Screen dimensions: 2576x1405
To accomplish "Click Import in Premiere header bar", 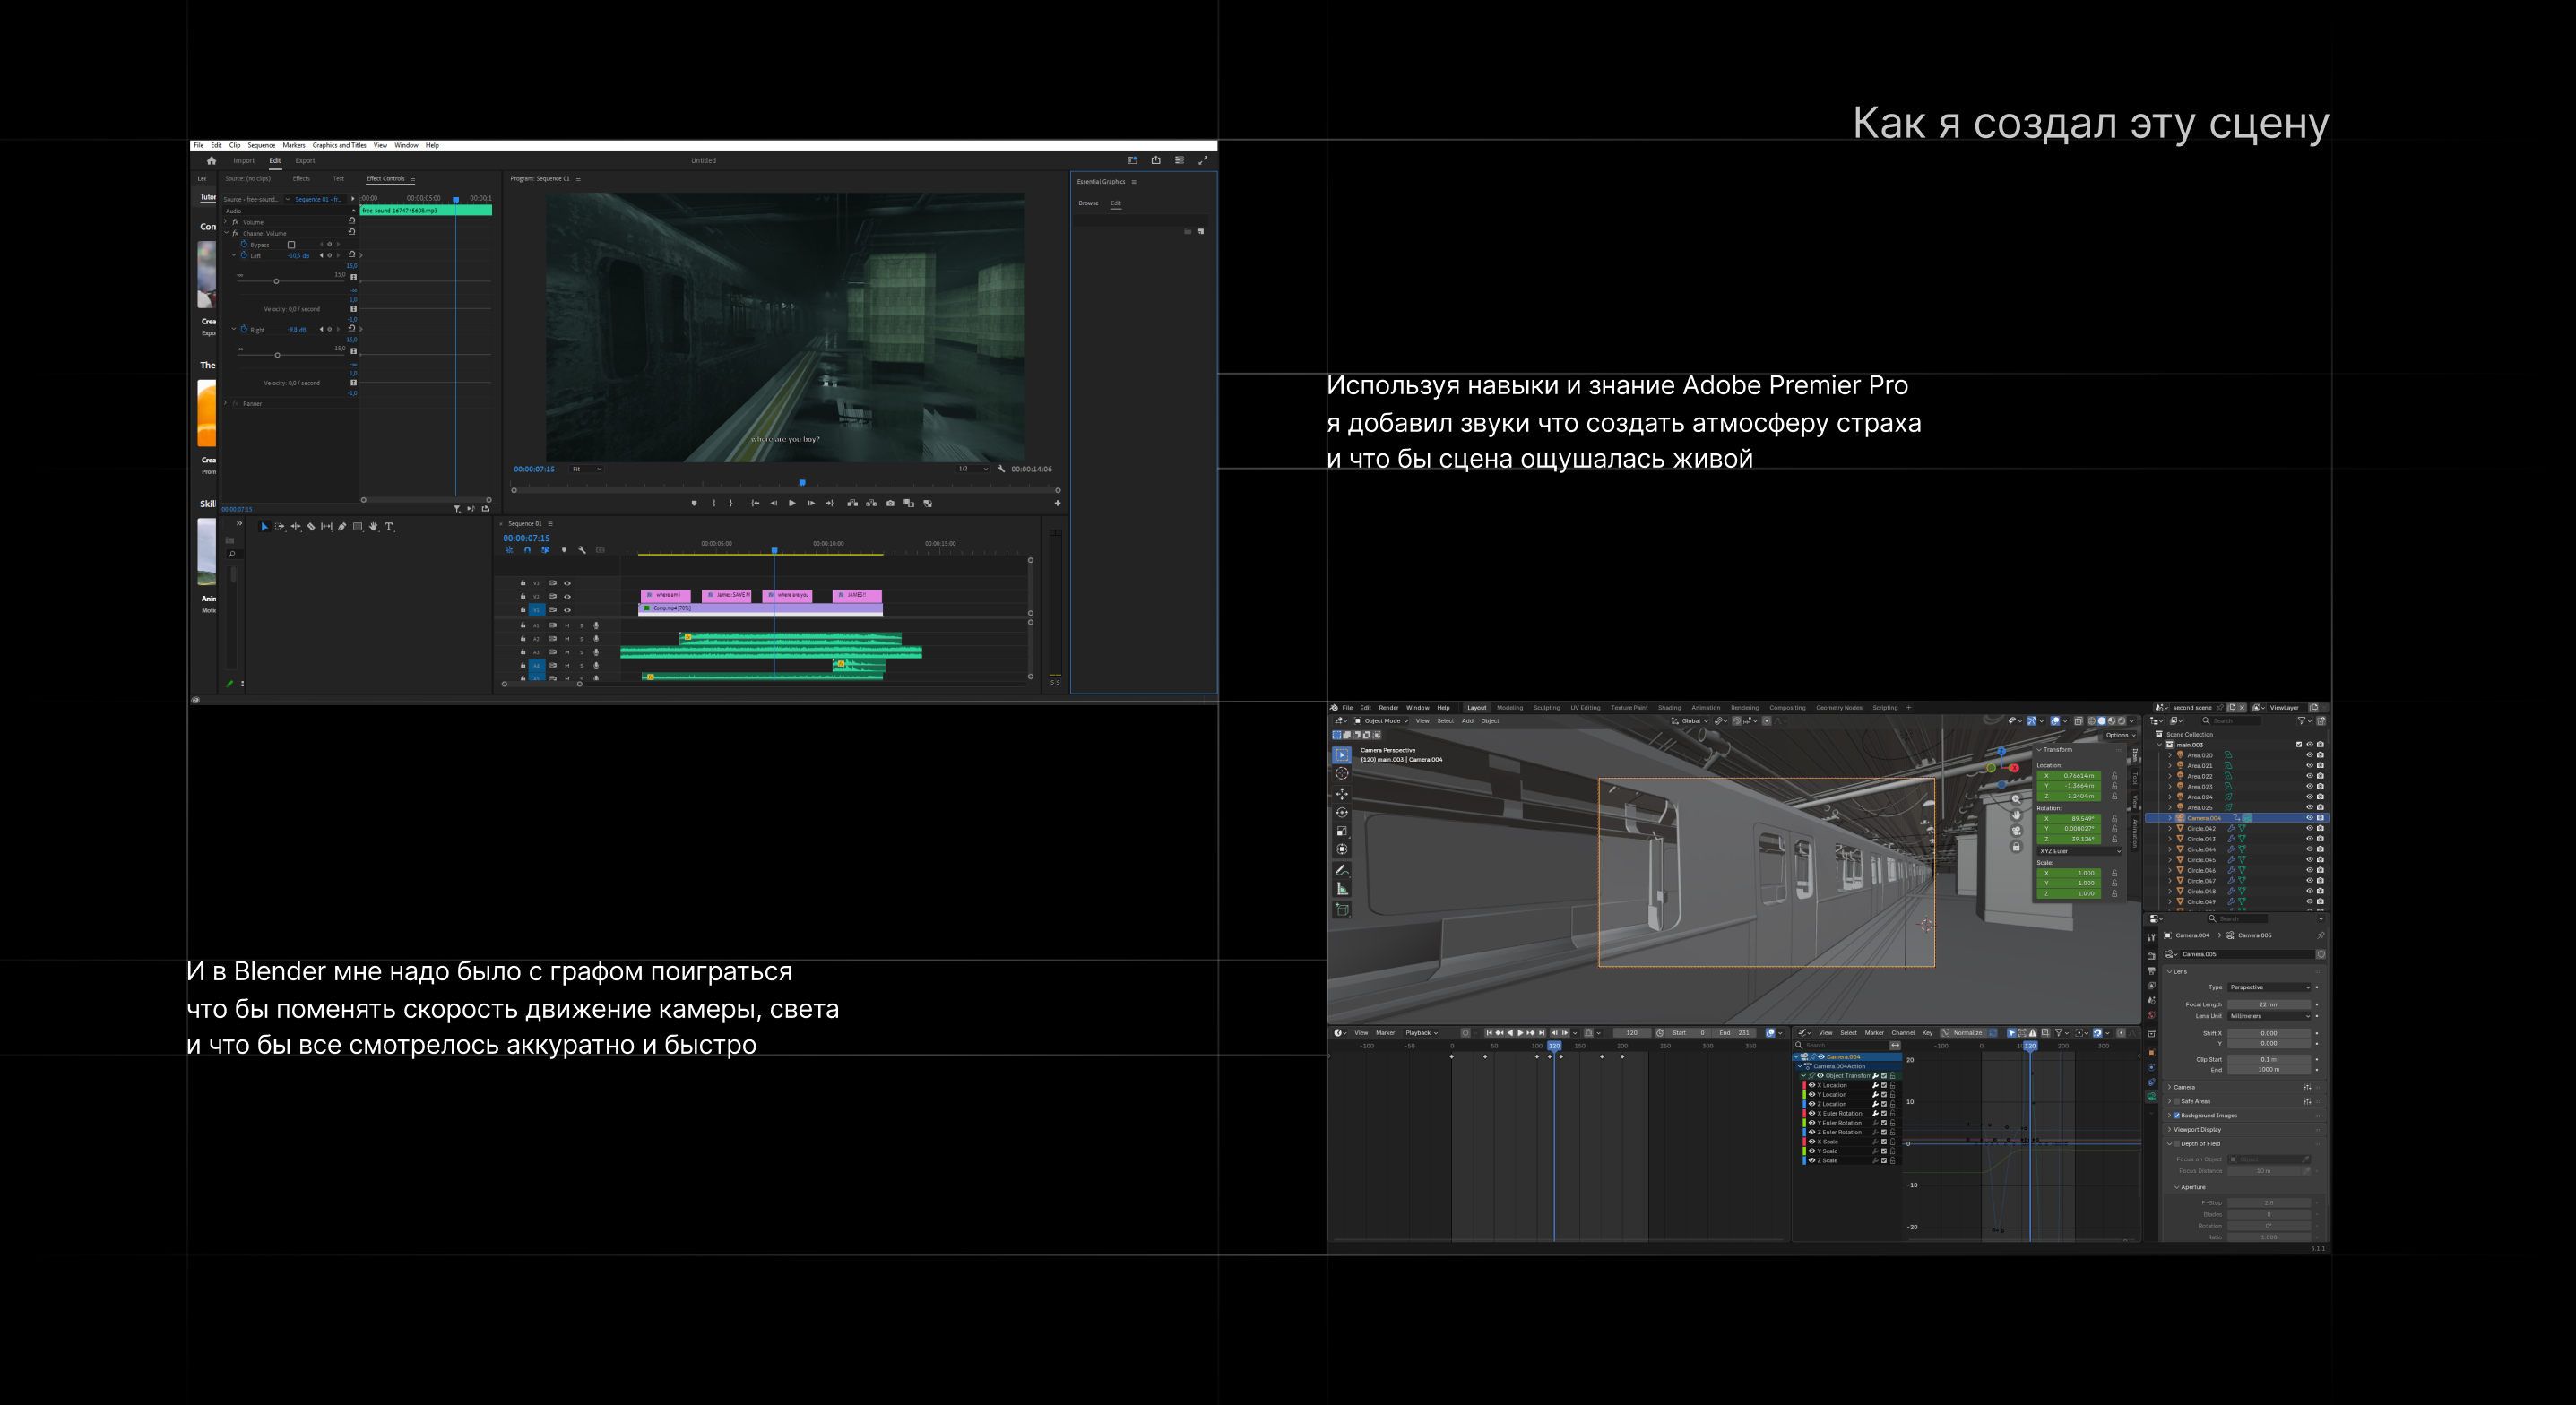I will tap(244, 160).
